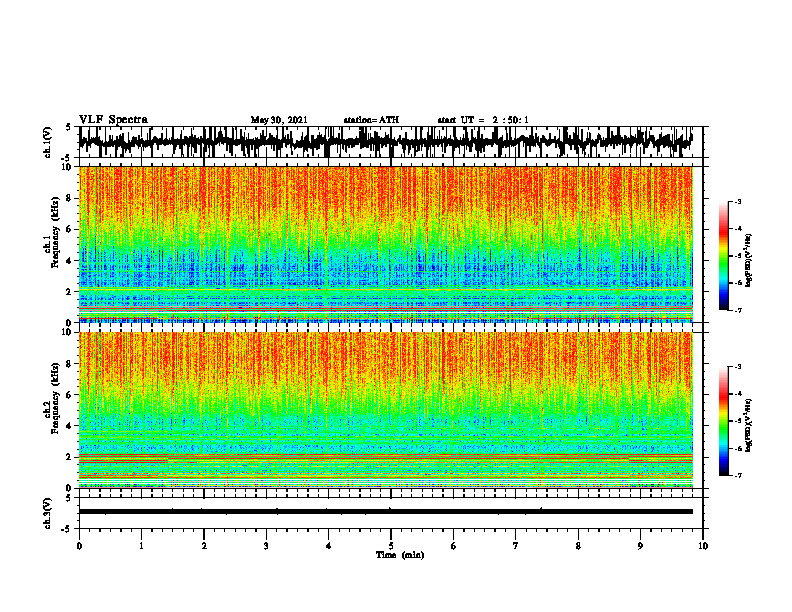Screen dimensions: 792x612
Task: Click time axis tick label "8"
Action: point(578,546)
